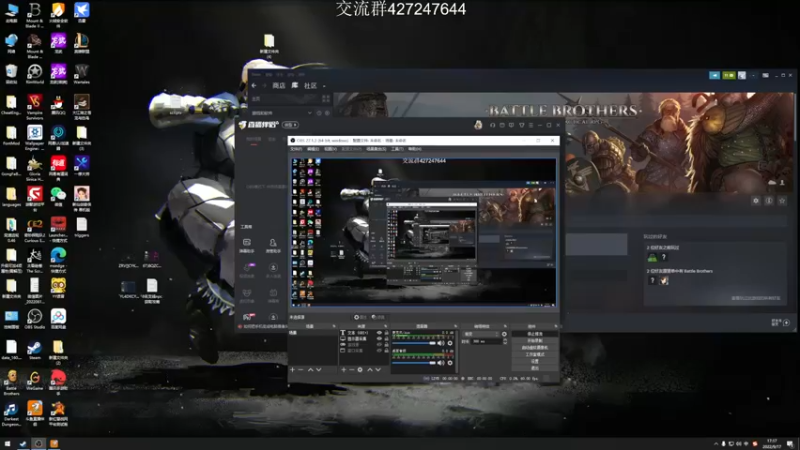Viewport: 800px width, 450px height.
Task: Go to the 商店 tab in Steam
Action: click(x=279, y=86)
